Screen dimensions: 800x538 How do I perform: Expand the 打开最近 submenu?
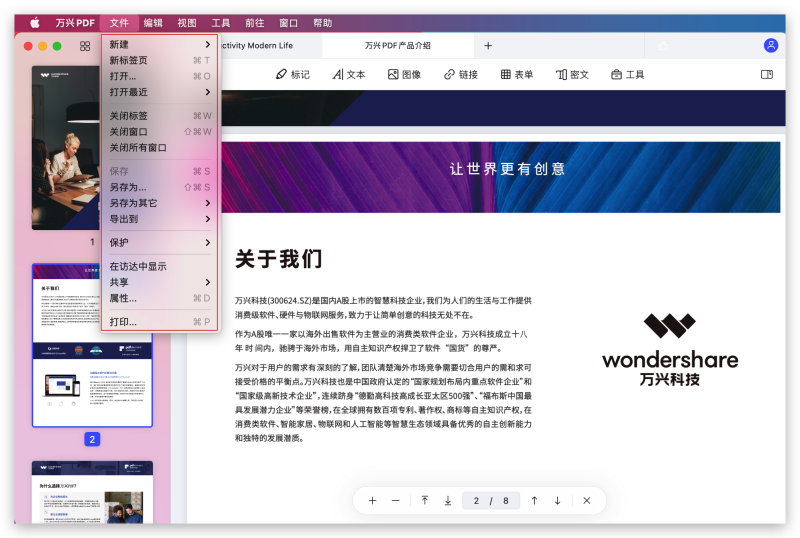160,92
